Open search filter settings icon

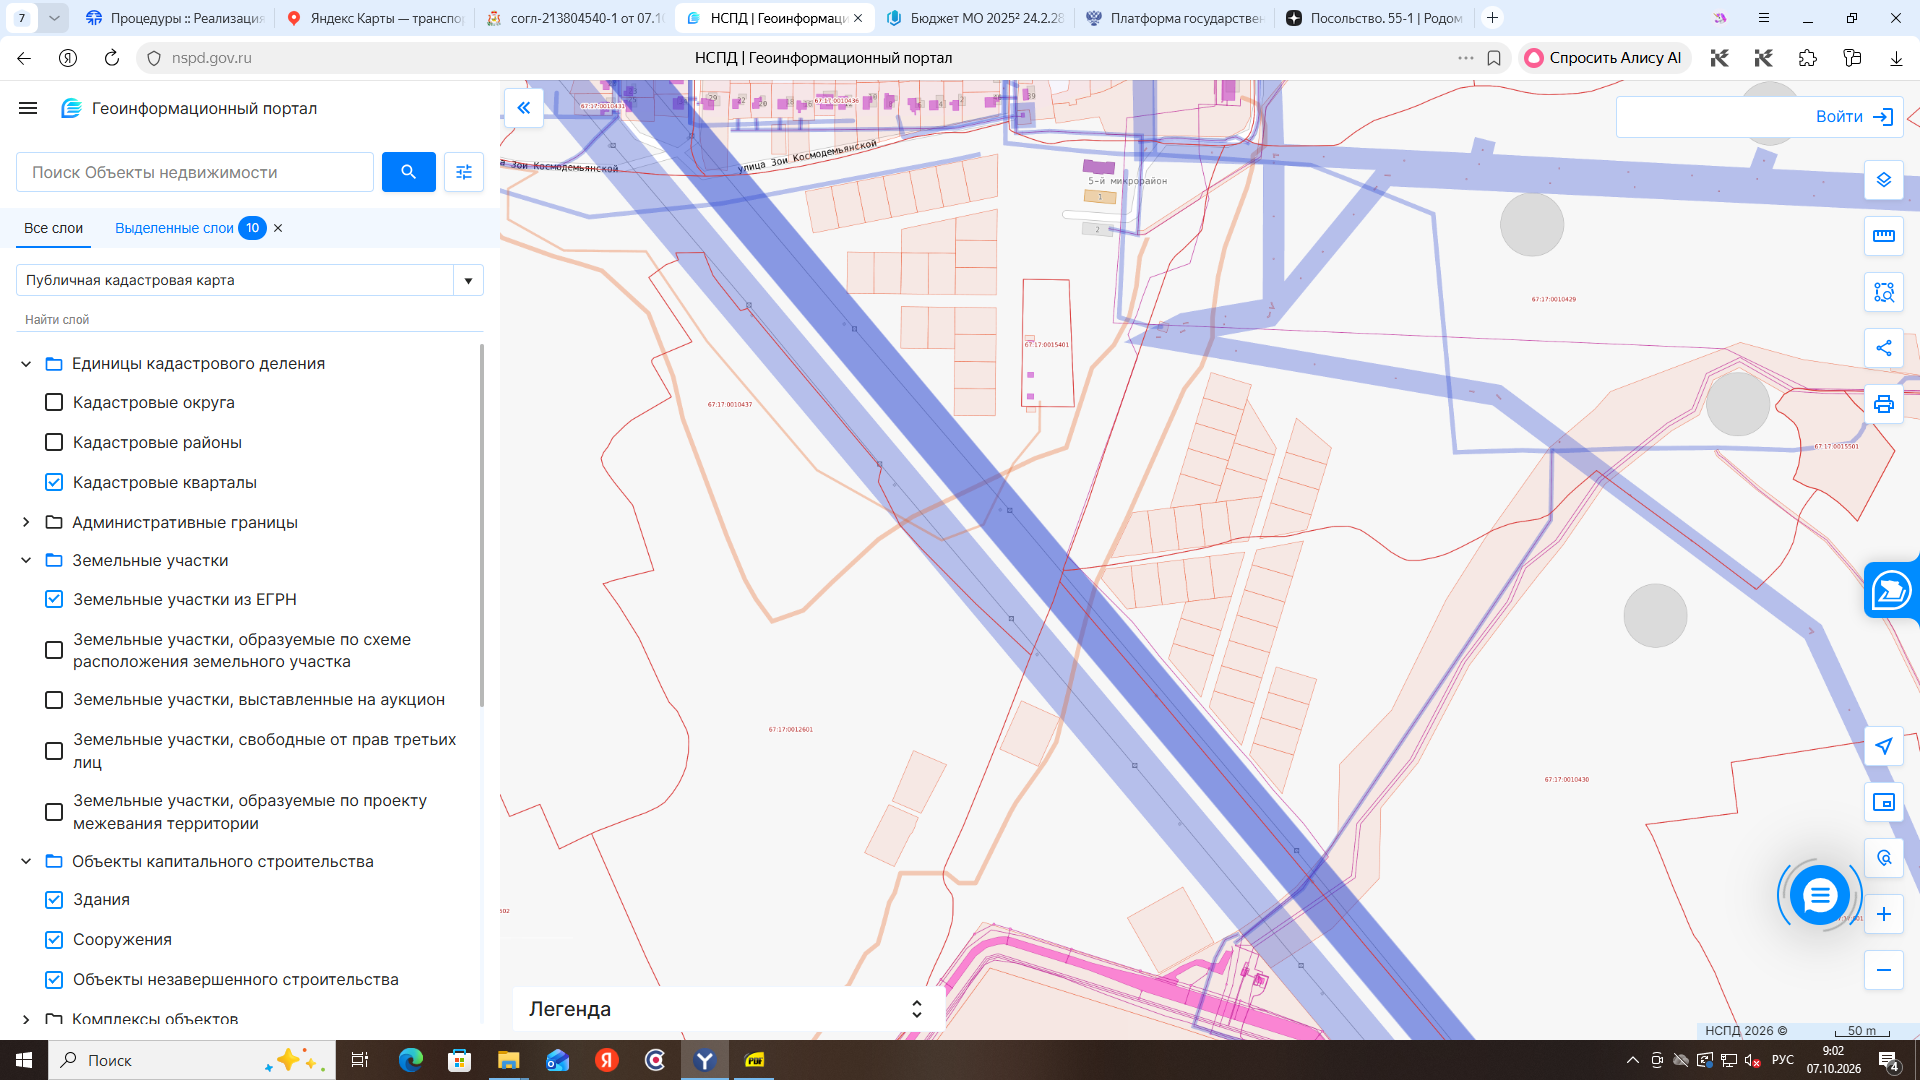pos(464,172)
